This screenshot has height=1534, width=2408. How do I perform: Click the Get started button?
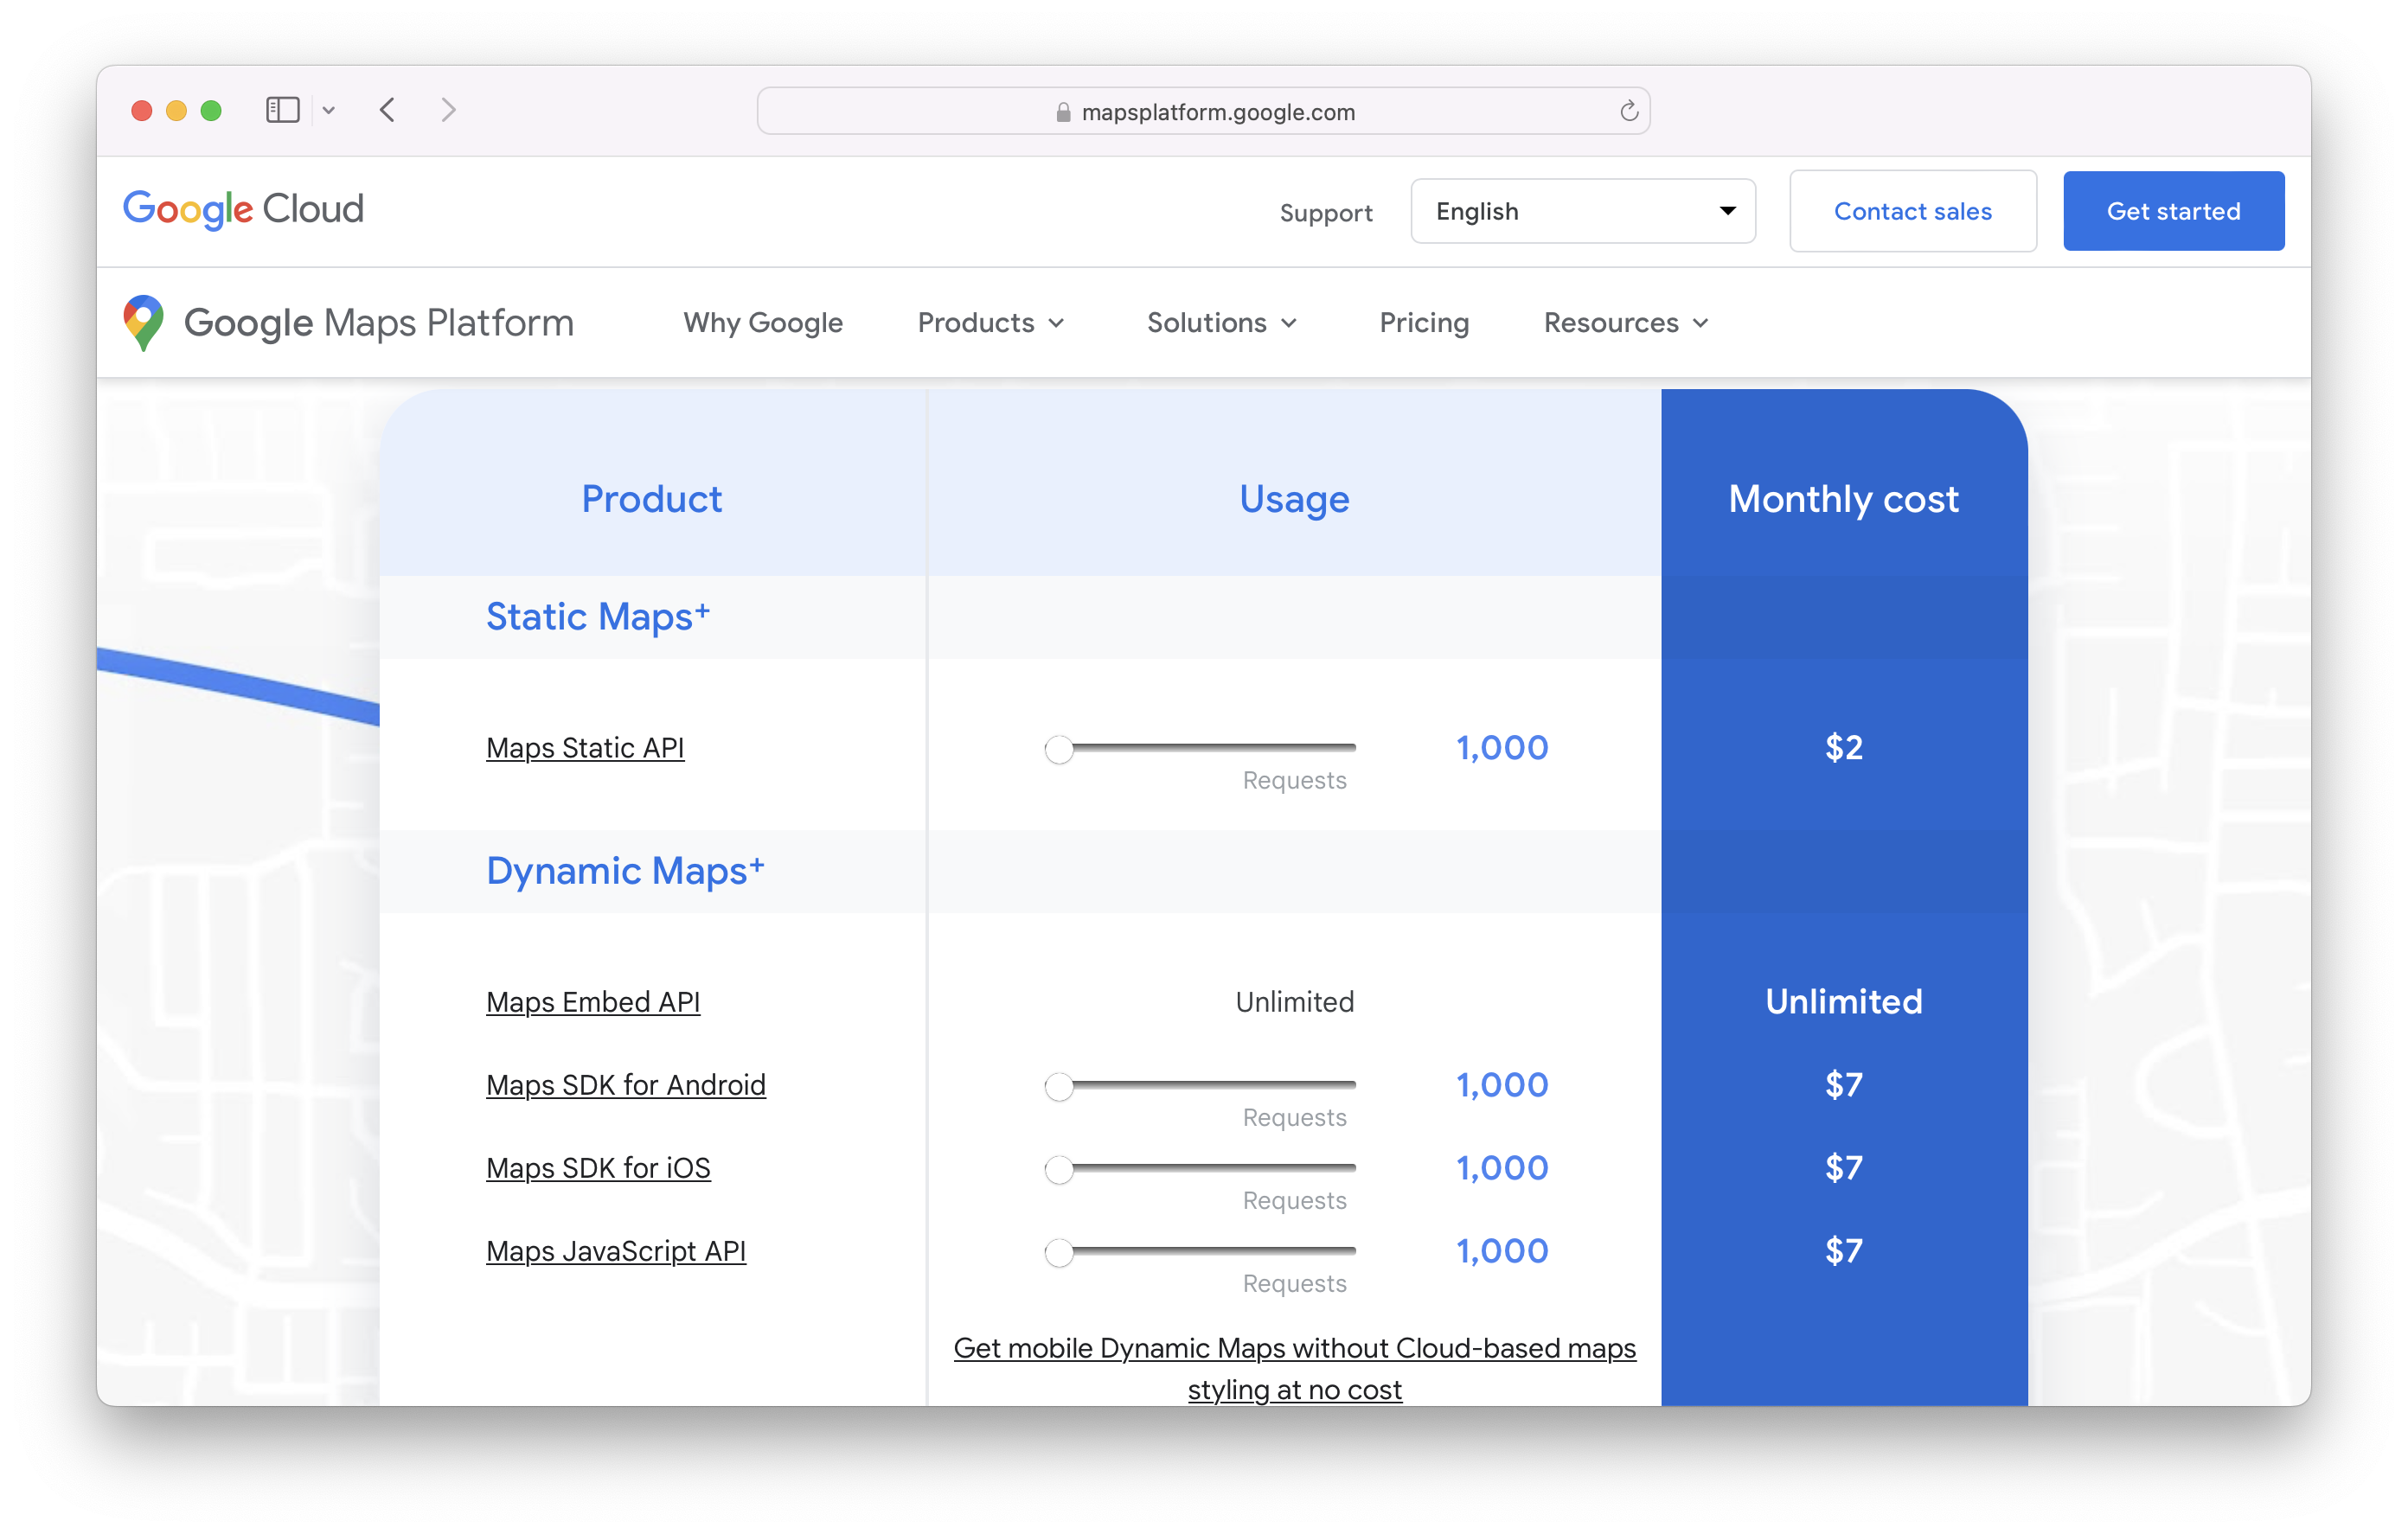click(x=2173, y=210)
